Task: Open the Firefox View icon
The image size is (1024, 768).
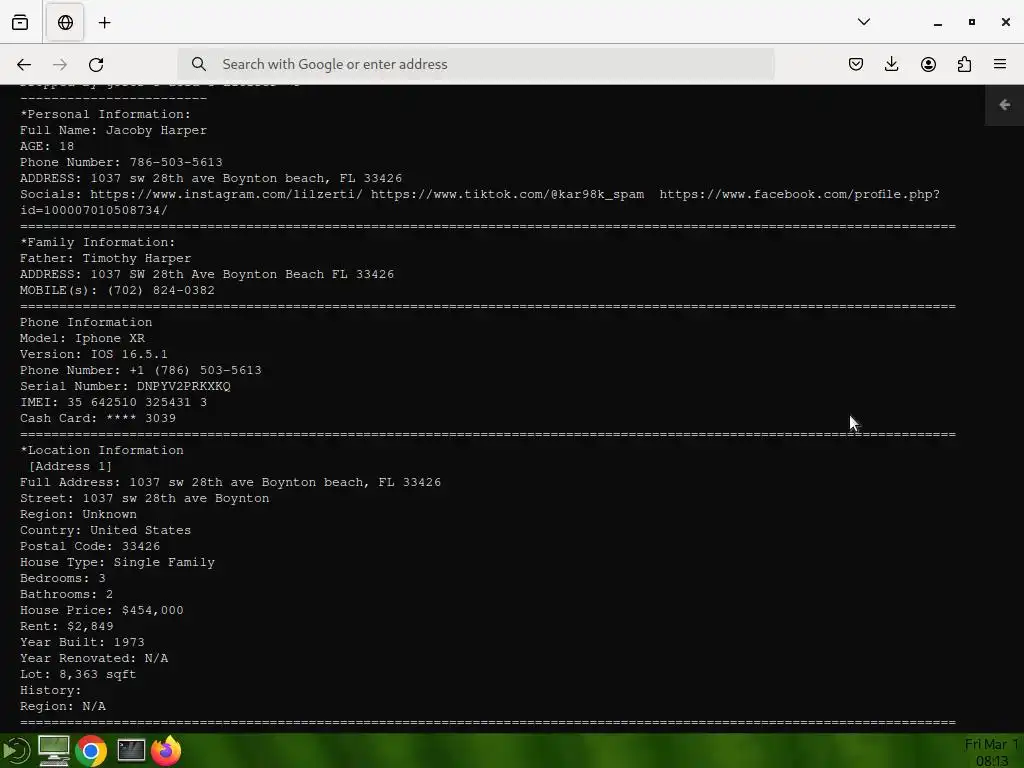Action: pyautogui.click(x=20, y=22)
